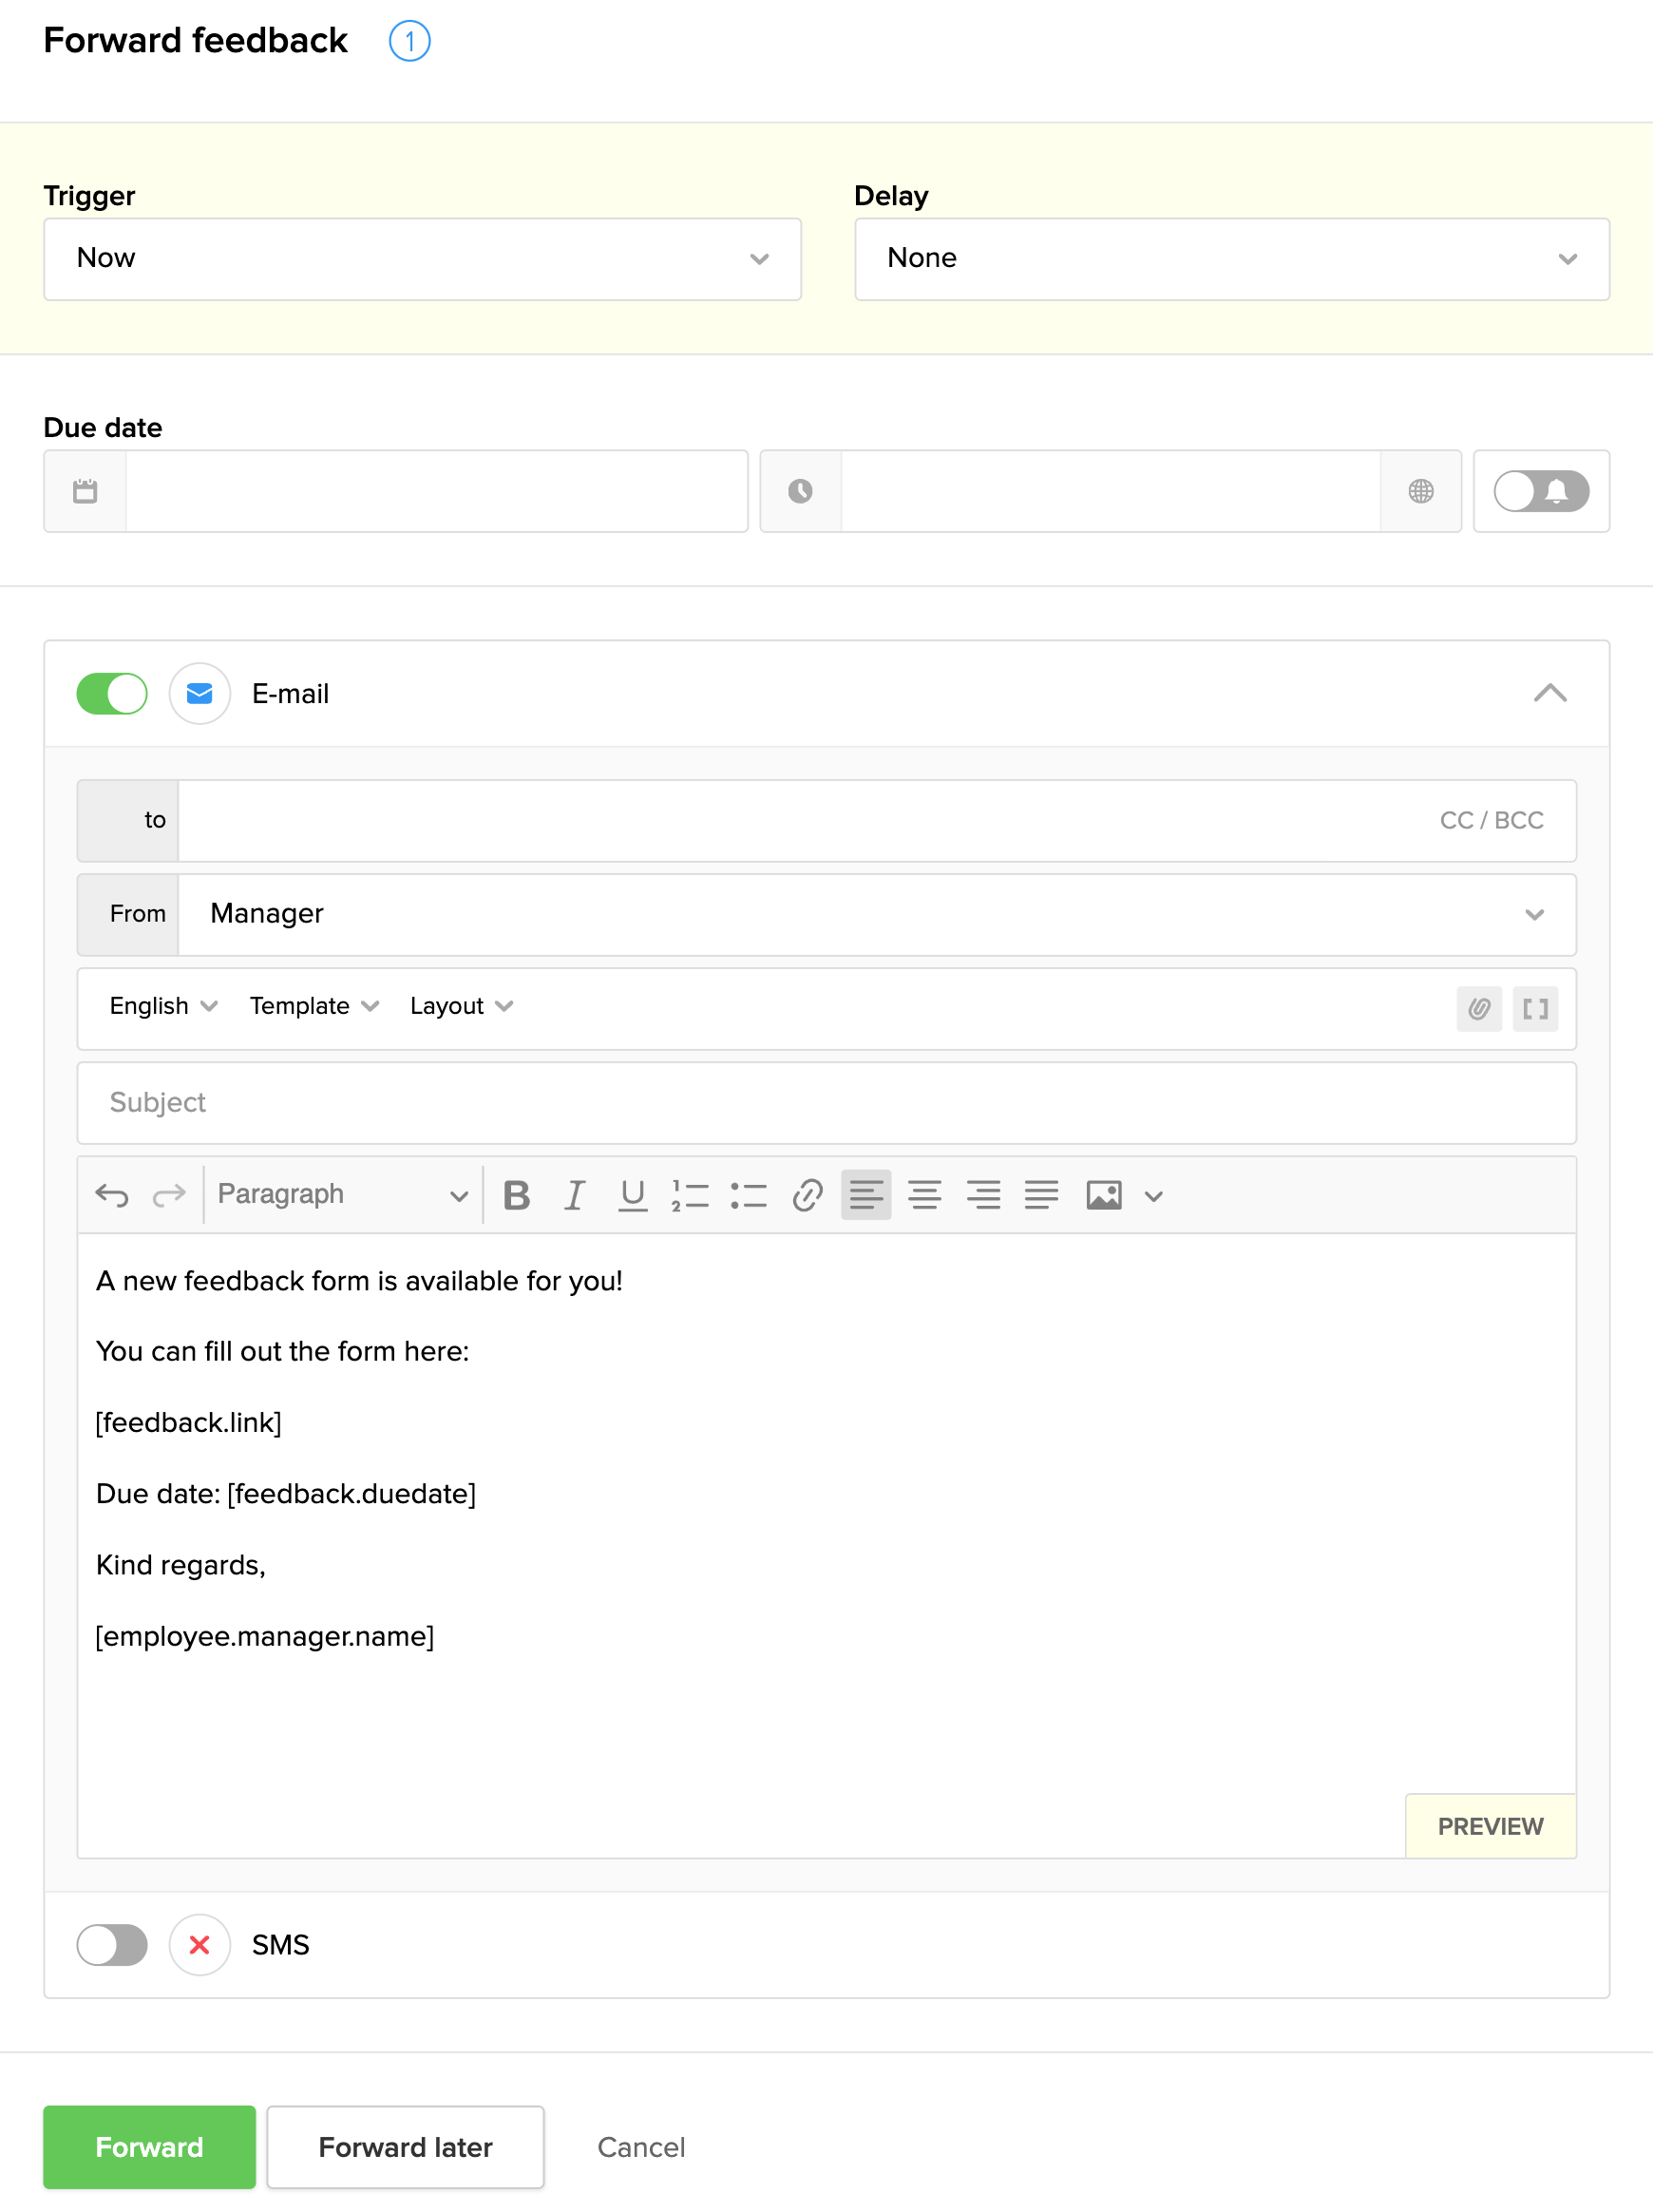Apply italic formatting in the editor

tap(574, 1195)
